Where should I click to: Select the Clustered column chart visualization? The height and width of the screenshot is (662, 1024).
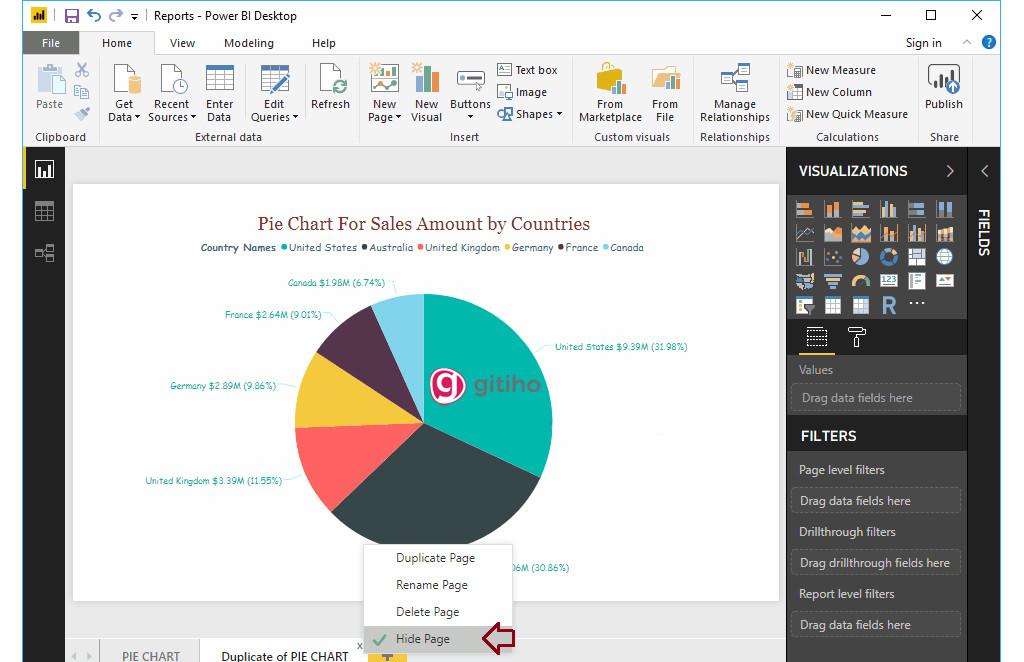[x=889, y=209]
